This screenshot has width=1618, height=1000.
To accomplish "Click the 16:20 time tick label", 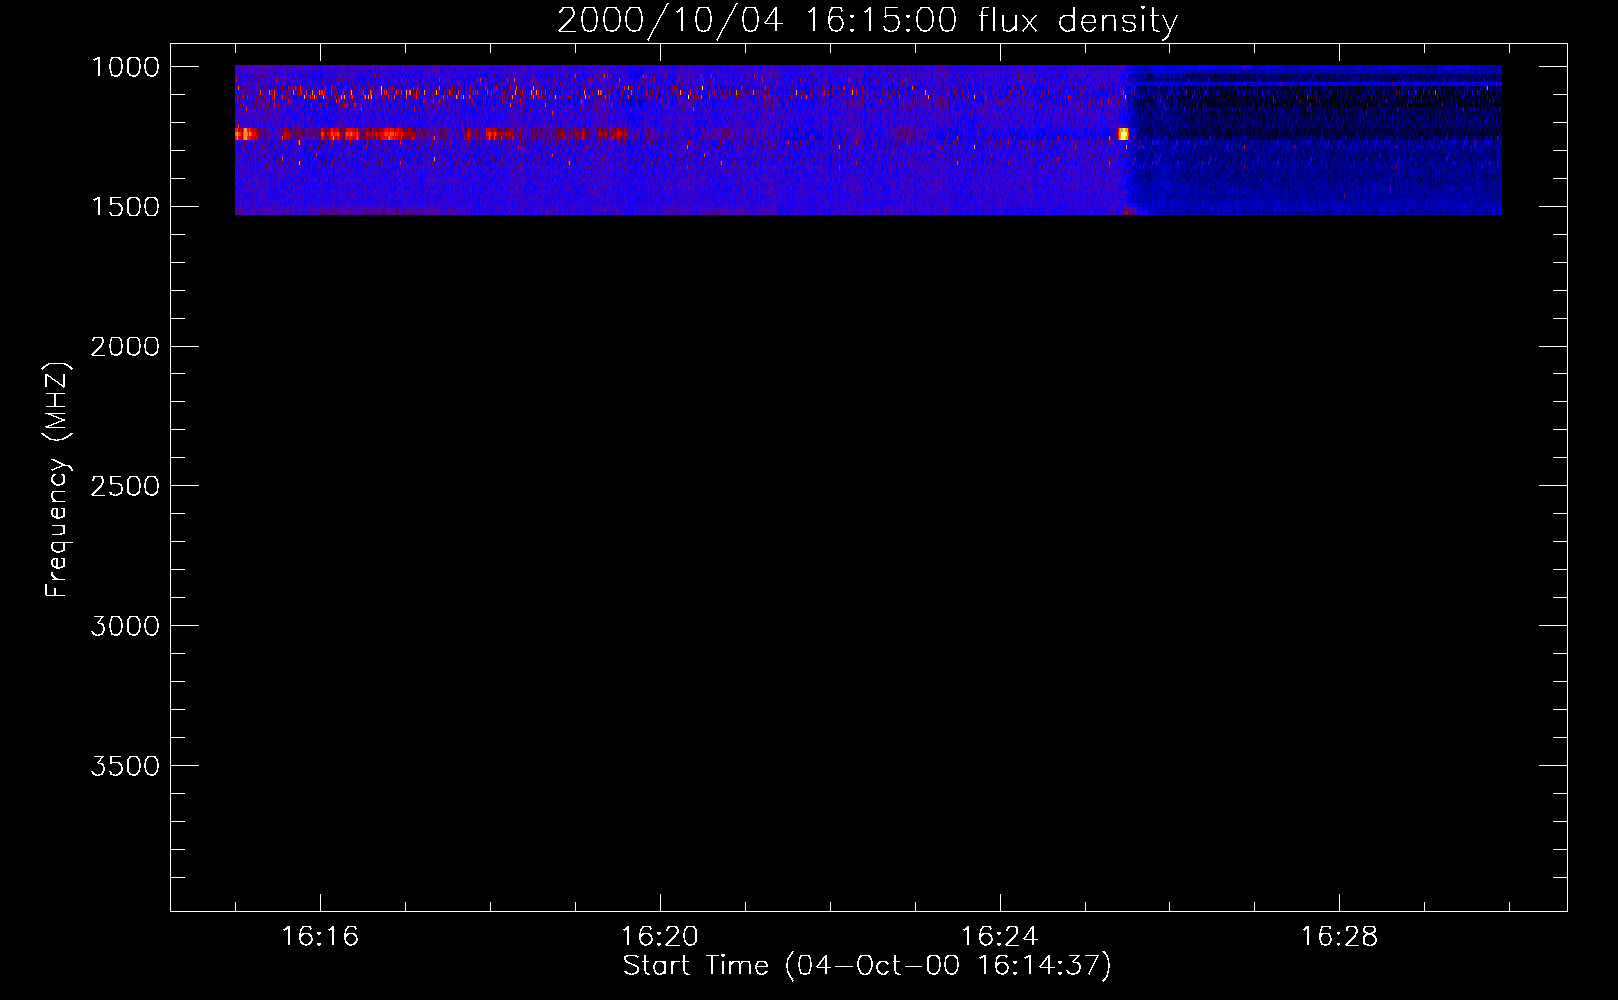I will click(x=660, y=937).
